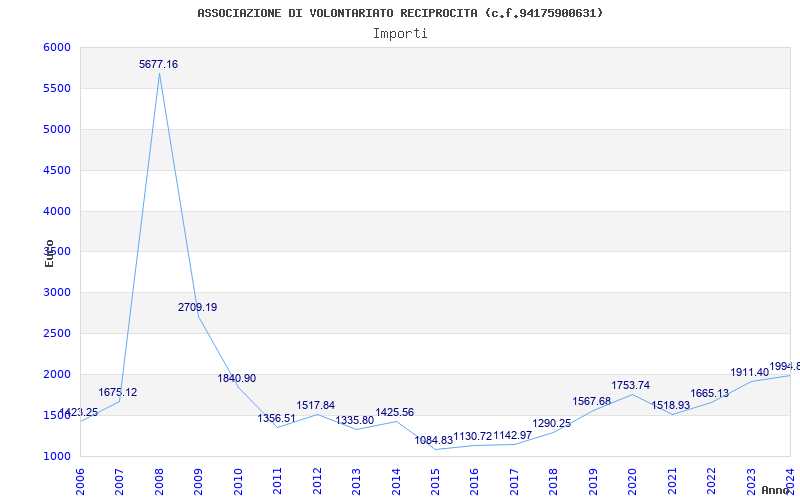Click the data label 1675.12
The image size is (800, 500).
118,392
